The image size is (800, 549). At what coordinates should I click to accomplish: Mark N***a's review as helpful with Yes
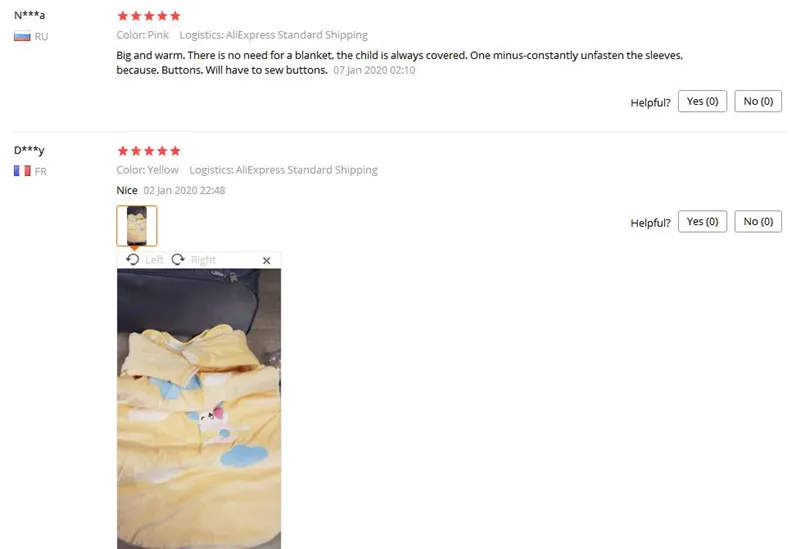tap(702, 101)
